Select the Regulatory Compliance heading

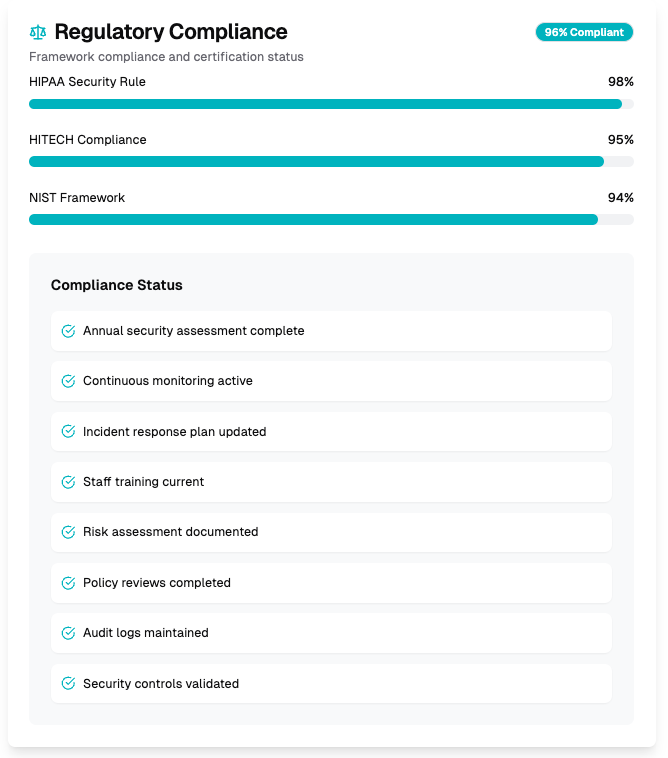coord(171,32)
